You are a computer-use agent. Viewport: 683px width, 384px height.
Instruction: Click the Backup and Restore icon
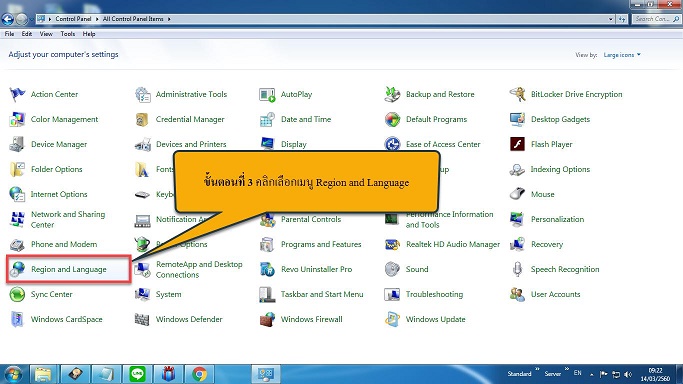(392, 94)
